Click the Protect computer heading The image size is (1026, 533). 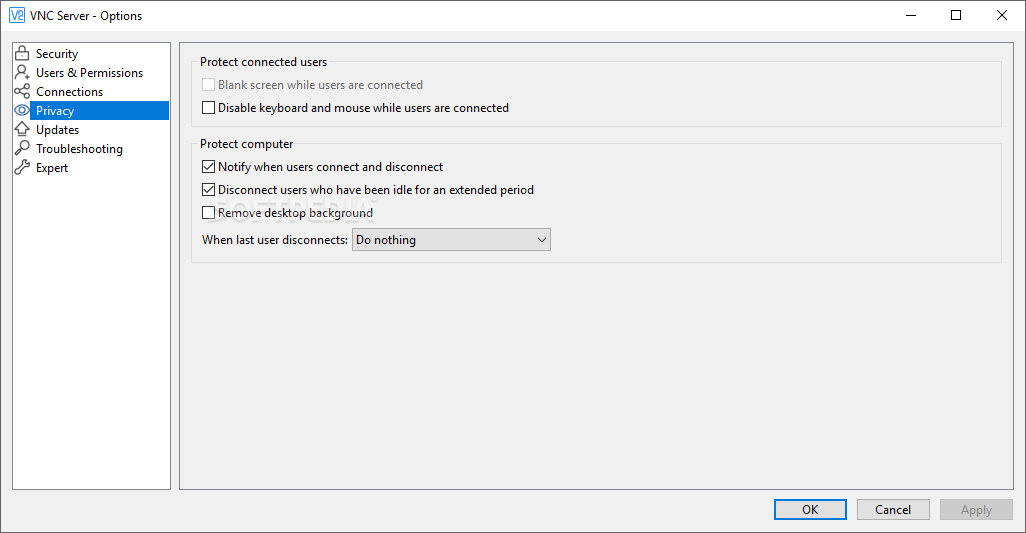[247, 144]
